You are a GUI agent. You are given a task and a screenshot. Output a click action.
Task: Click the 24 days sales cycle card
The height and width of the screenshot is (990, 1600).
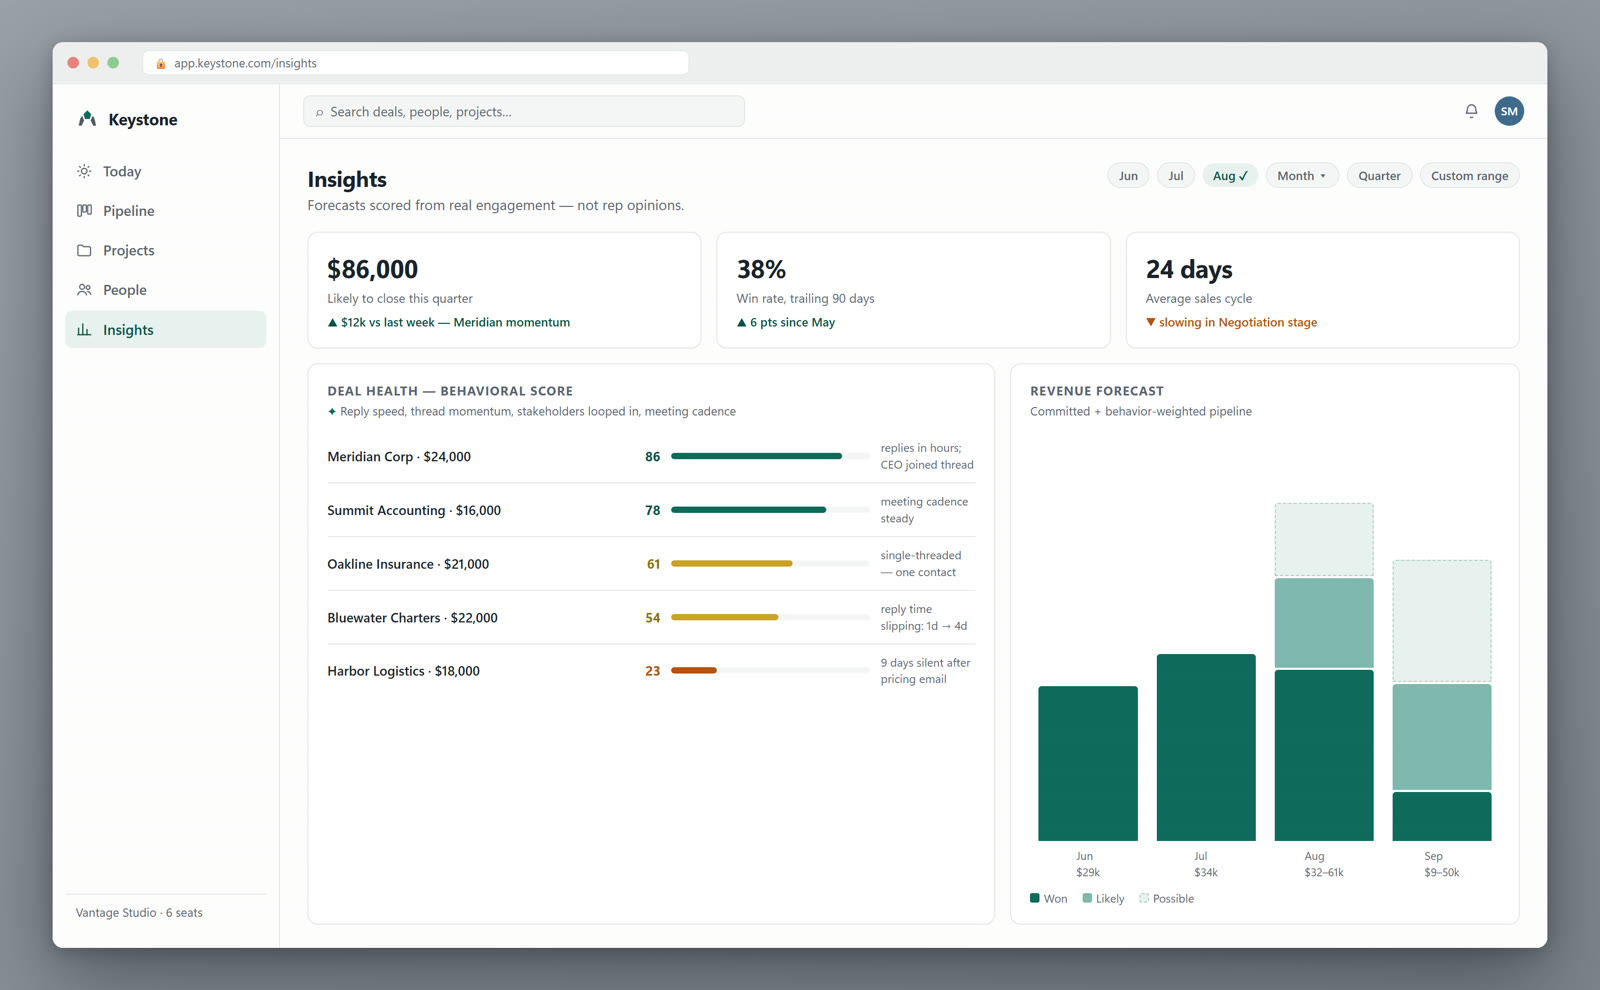(x=1322, y=290)
